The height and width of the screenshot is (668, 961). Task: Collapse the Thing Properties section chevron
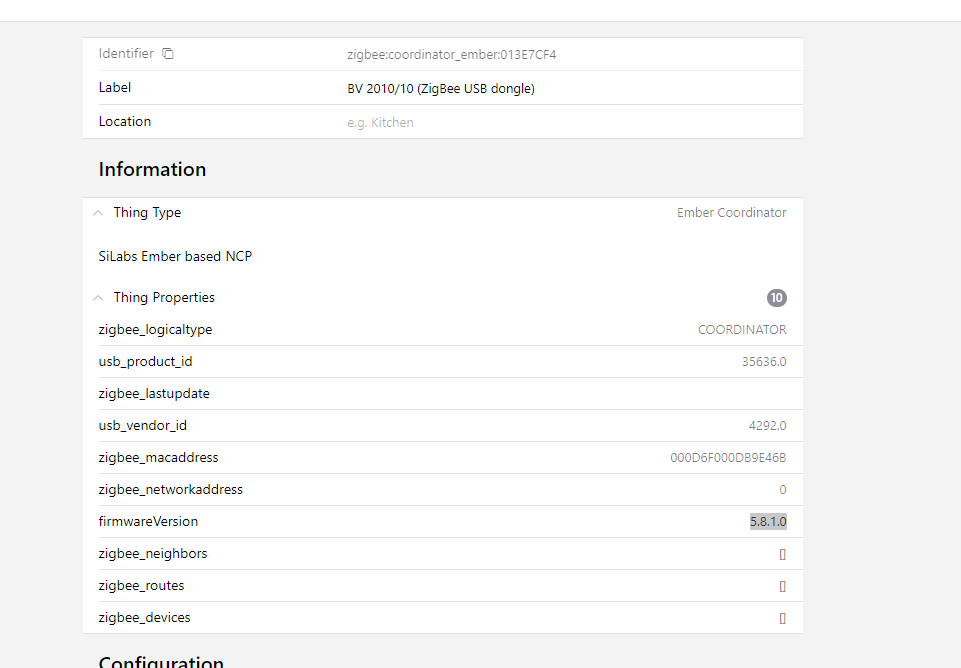coord(98,298)
